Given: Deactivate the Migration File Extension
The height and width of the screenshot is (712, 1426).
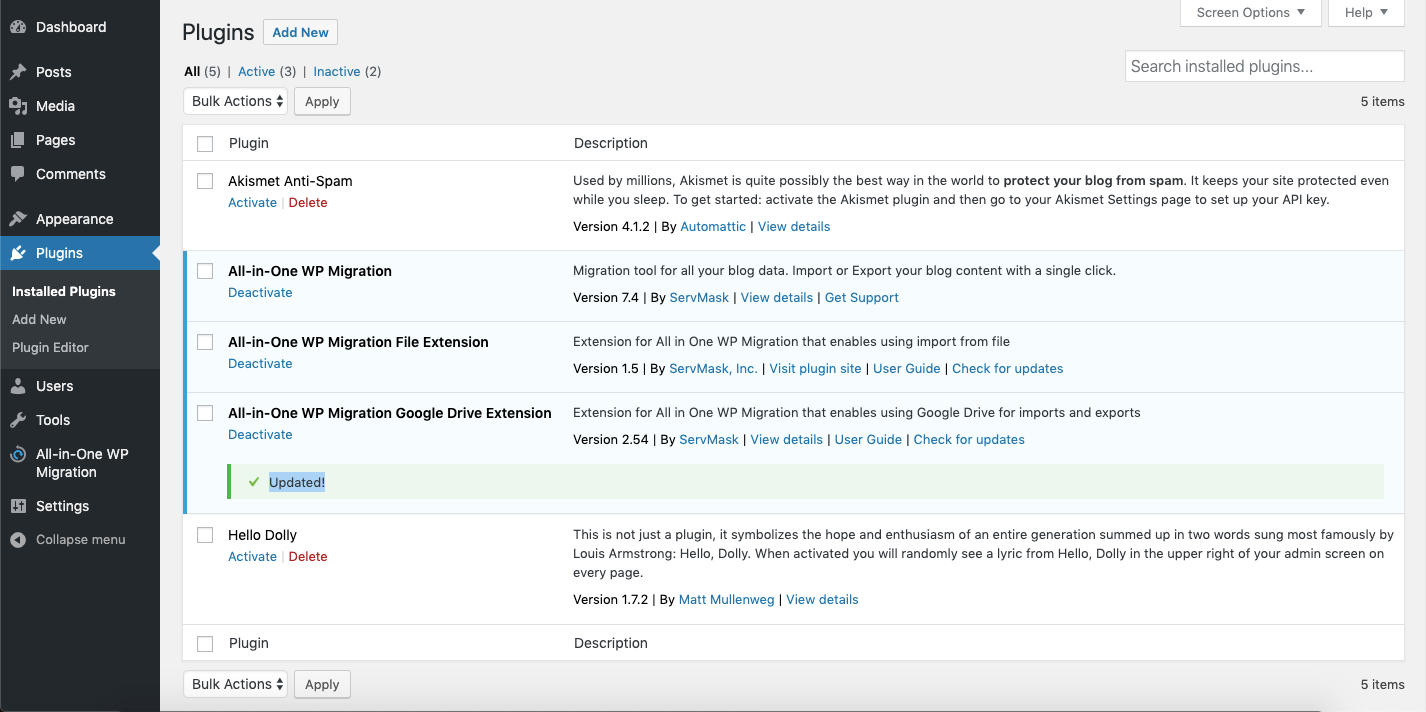Looking at the screenshot, I should point(260,364).
